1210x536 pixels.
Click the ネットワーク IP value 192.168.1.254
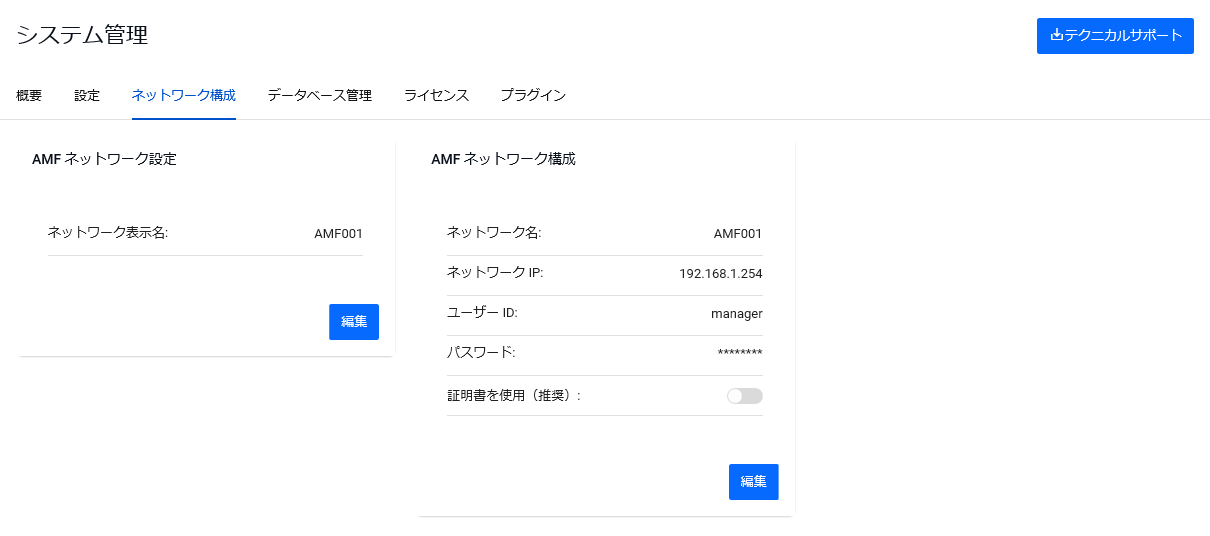point(721,274)
